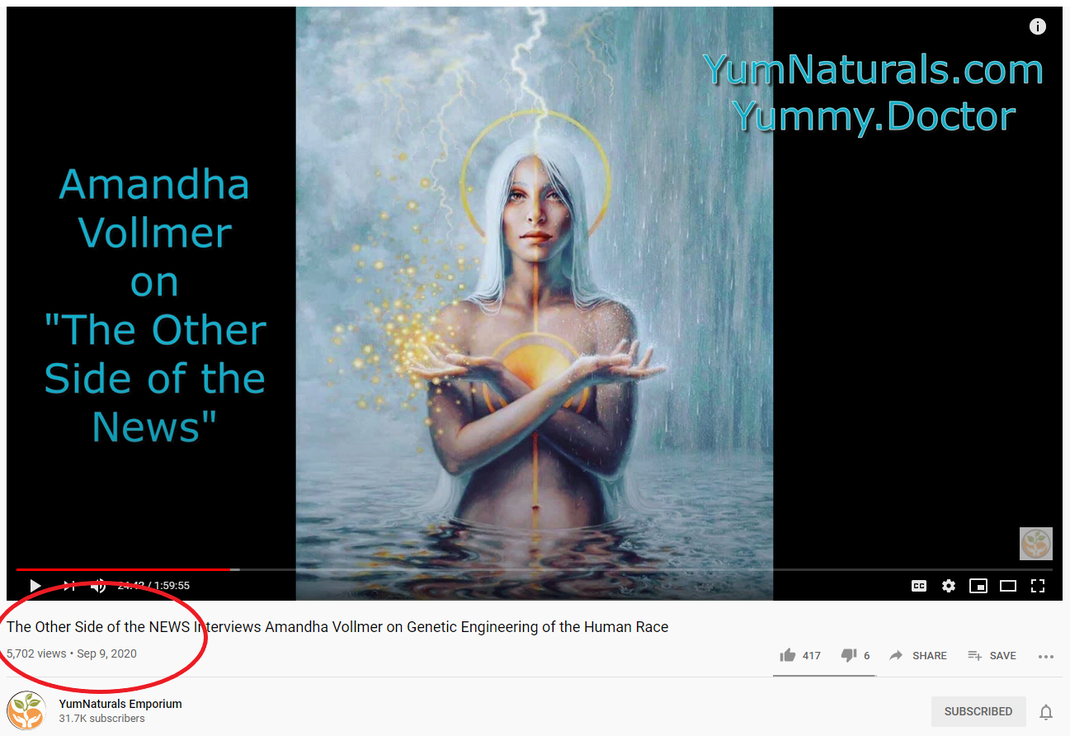Mute the video volume

[x=100, y=586]
